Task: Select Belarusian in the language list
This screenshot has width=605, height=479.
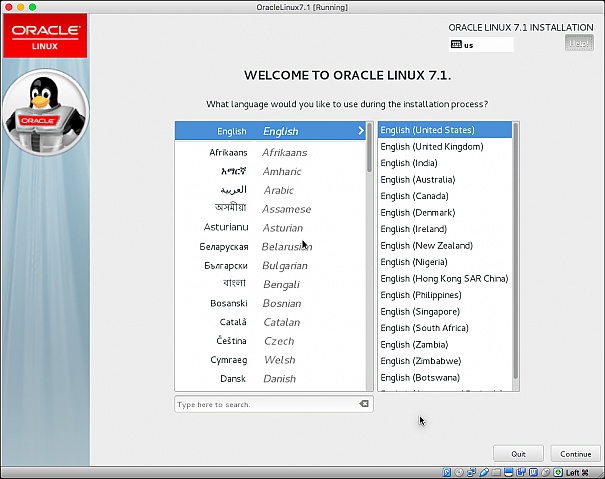Action: 270,247
